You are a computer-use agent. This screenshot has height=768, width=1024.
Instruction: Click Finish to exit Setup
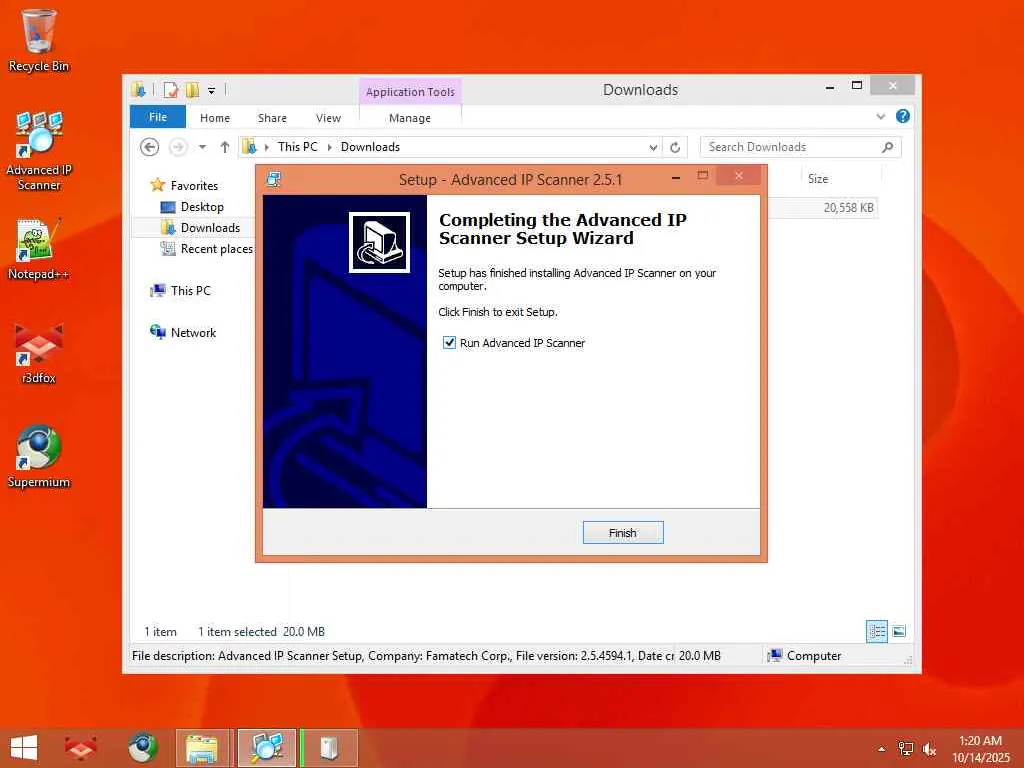[623, 533]
